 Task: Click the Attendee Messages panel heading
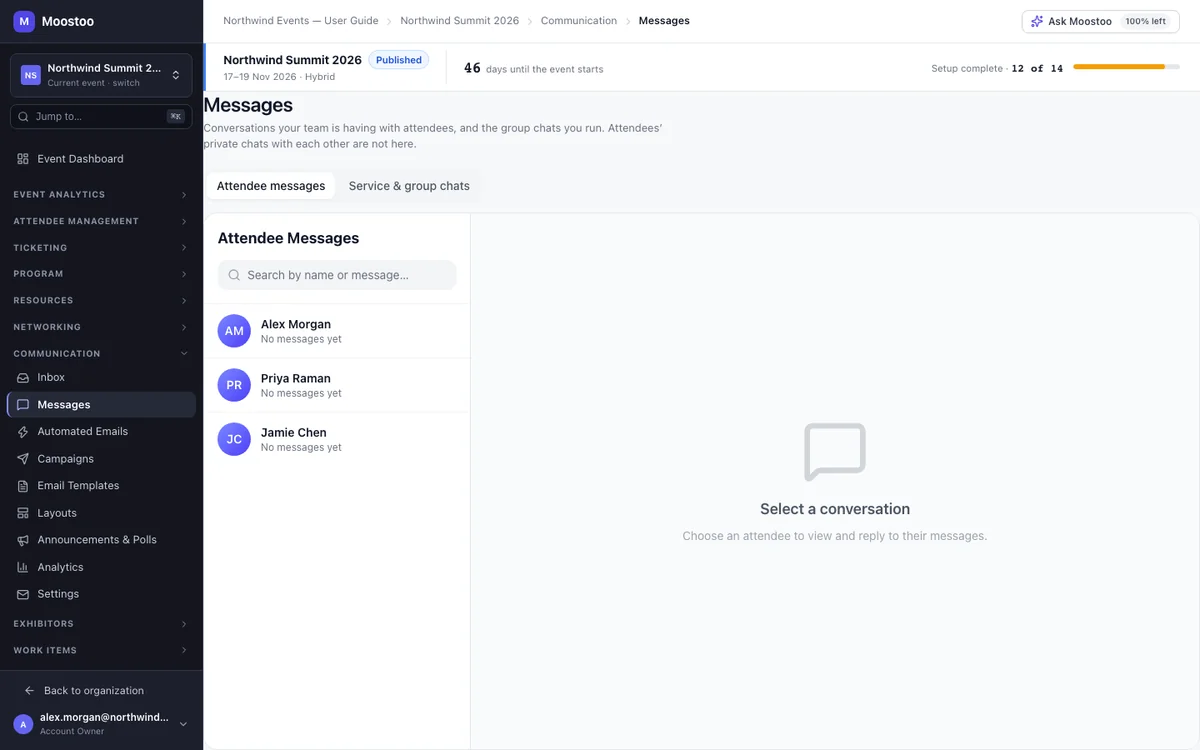click(x=288, y=238)
